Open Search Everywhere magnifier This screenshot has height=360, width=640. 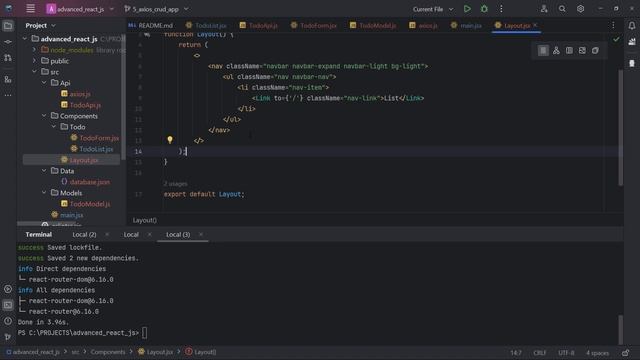[x=562, y=9]
